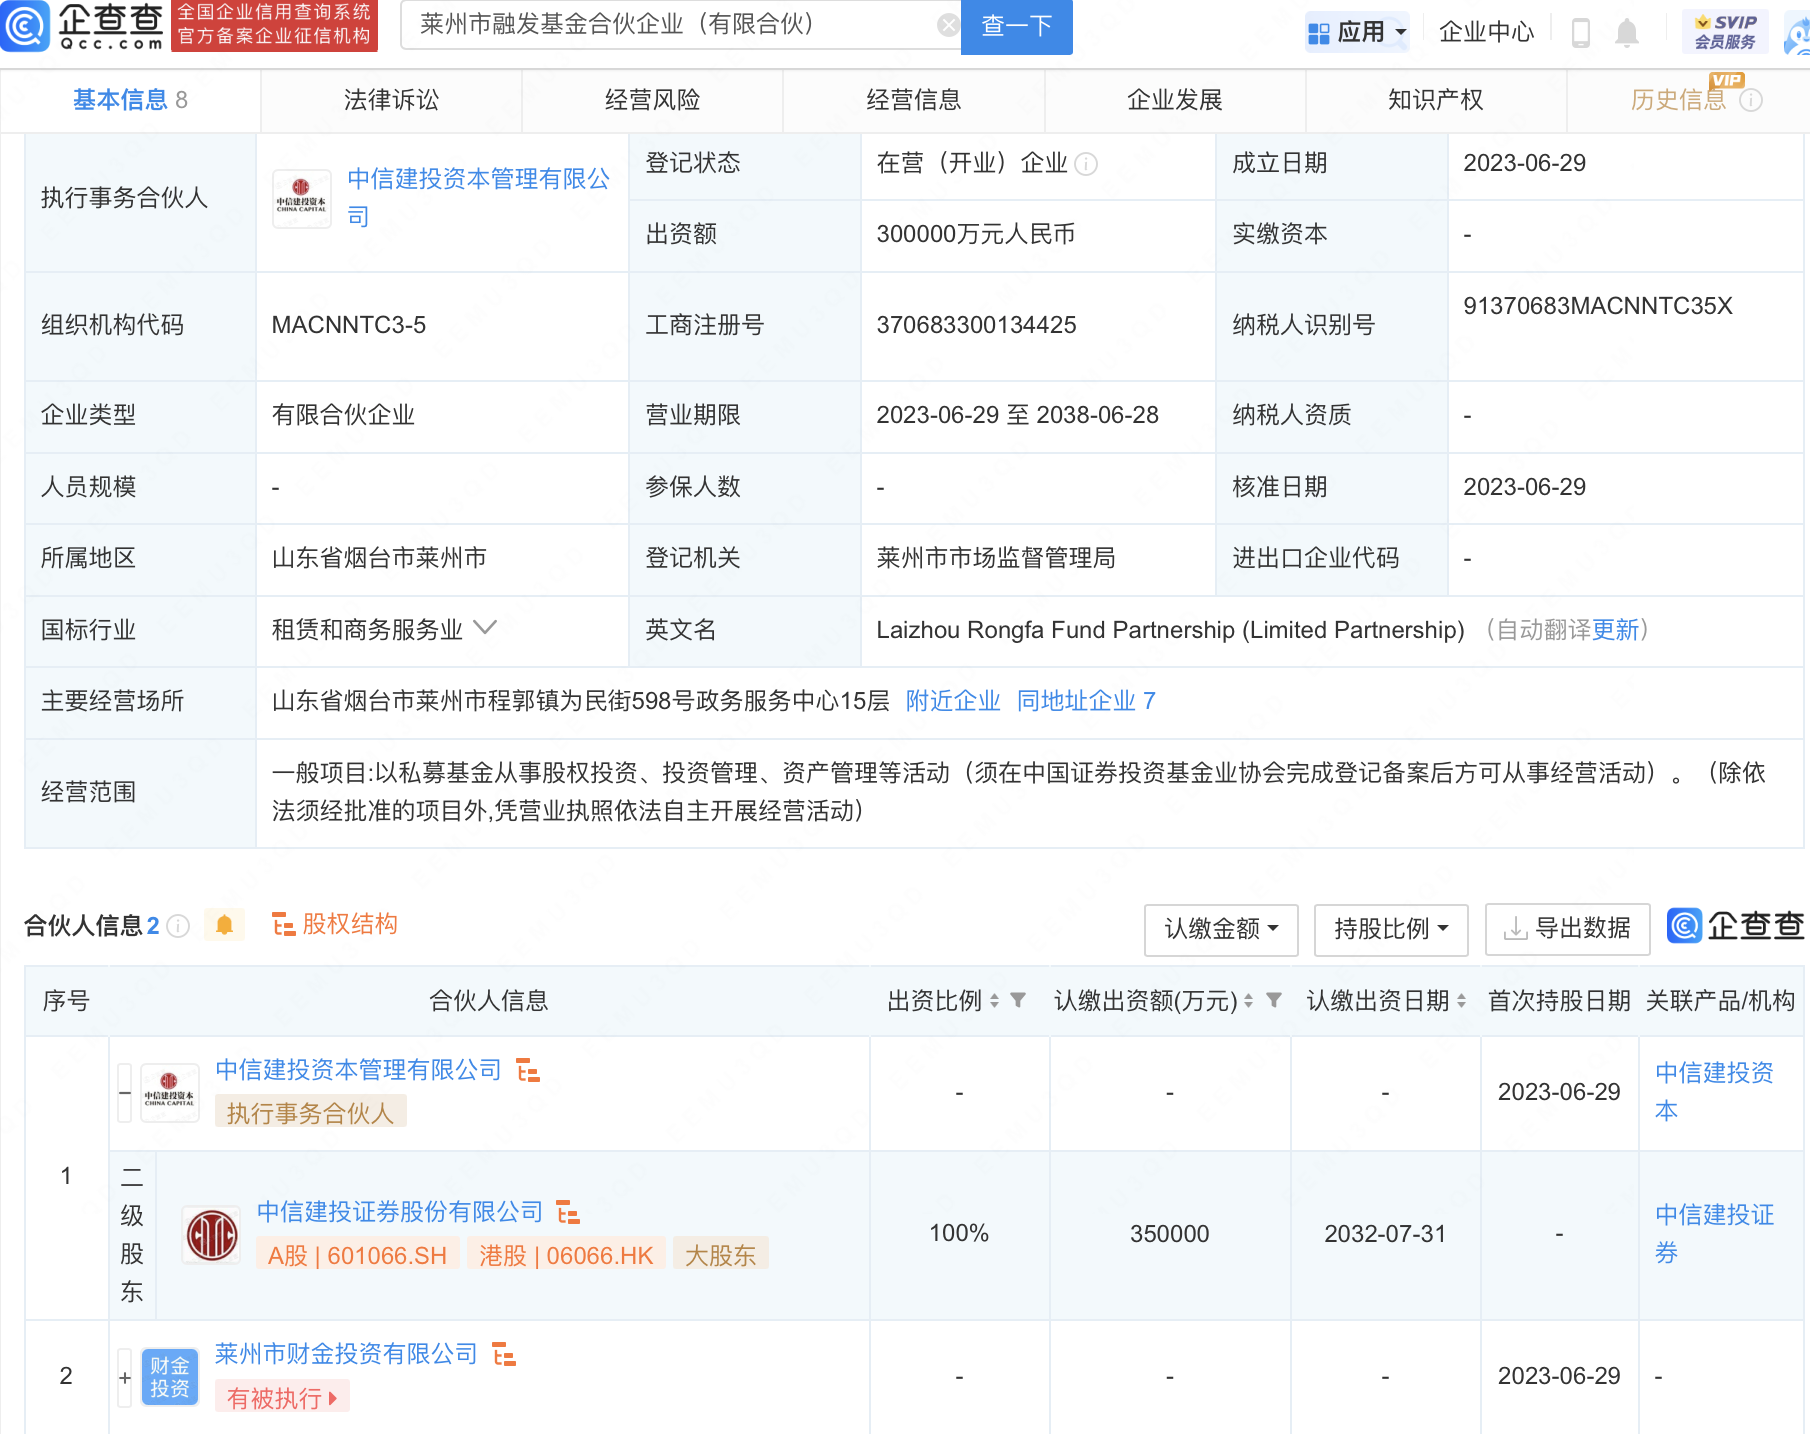Click 执行事务合伙人 orange tag in partner row
1810x1434 pixels.
310,1113
